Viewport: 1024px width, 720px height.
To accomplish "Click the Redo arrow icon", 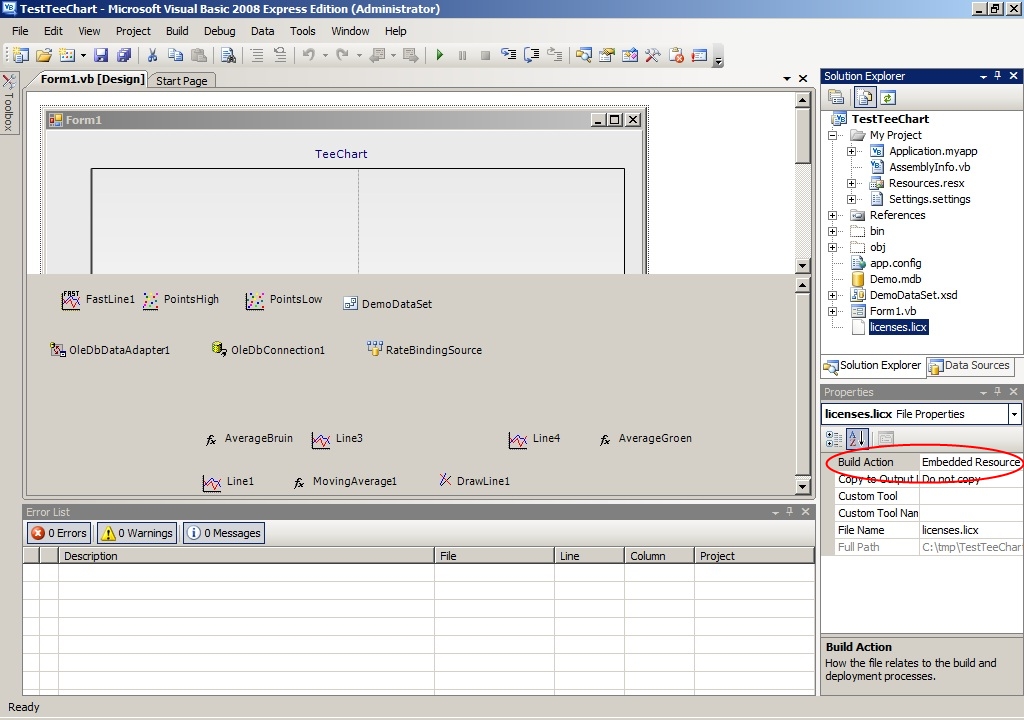I will tap(342, 56).
